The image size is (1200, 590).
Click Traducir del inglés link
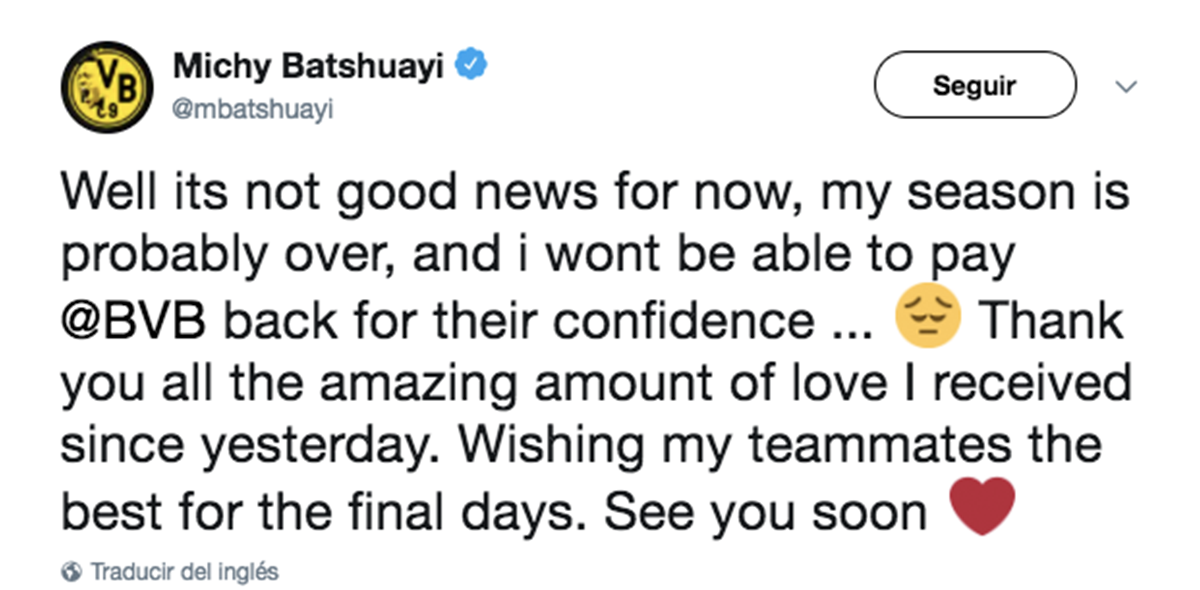184,572
